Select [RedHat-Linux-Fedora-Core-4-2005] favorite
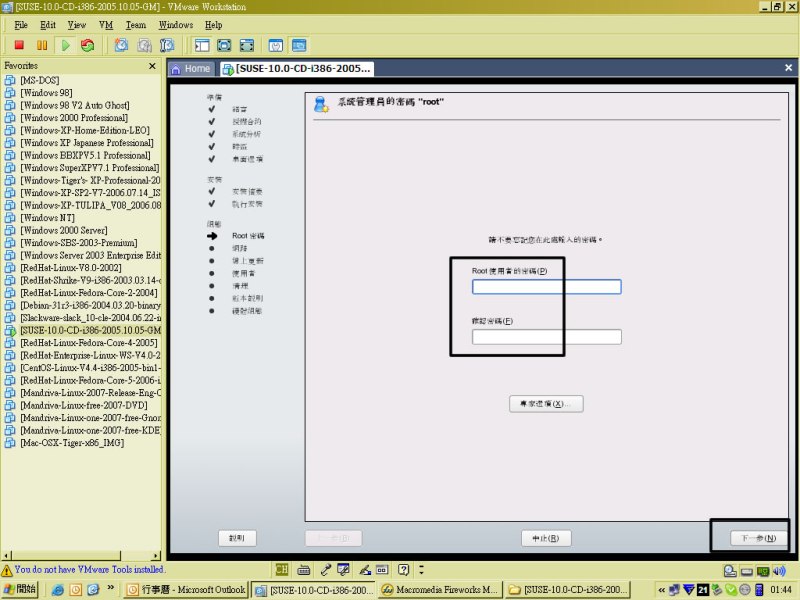This screenshot has width=800, height=600. pos(89,343)
